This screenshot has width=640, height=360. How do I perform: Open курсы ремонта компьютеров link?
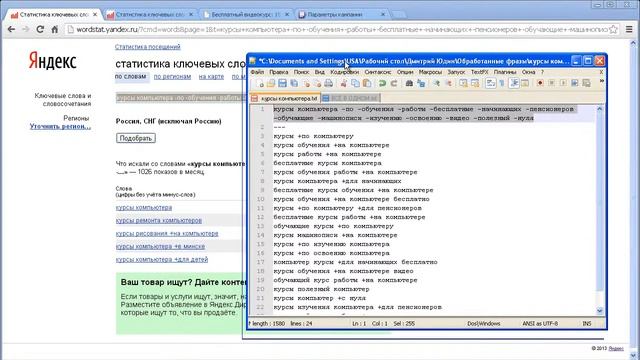[x=159, y=220]
